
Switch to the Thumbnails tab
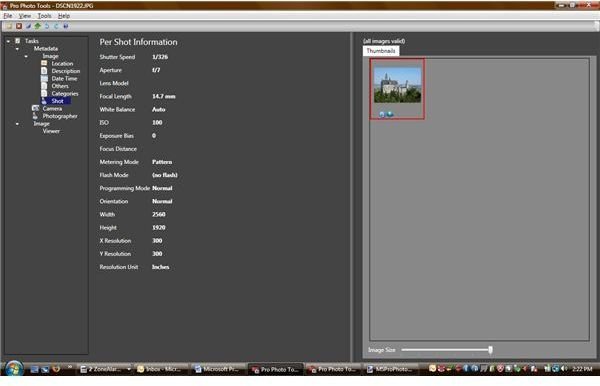pos(381,50)
